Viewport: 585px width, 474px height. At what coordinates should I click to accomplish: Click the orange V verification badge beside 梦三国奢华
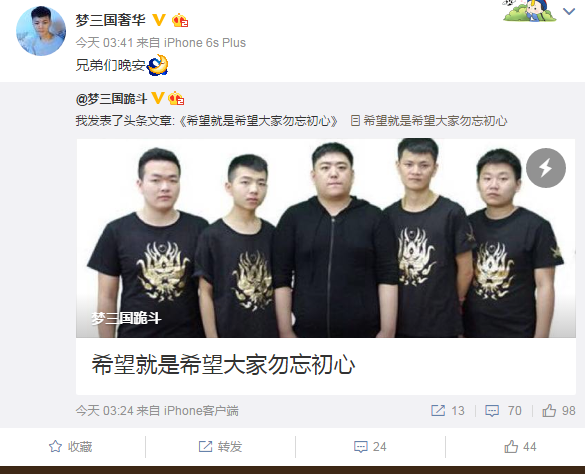click(x=159, y=20)
